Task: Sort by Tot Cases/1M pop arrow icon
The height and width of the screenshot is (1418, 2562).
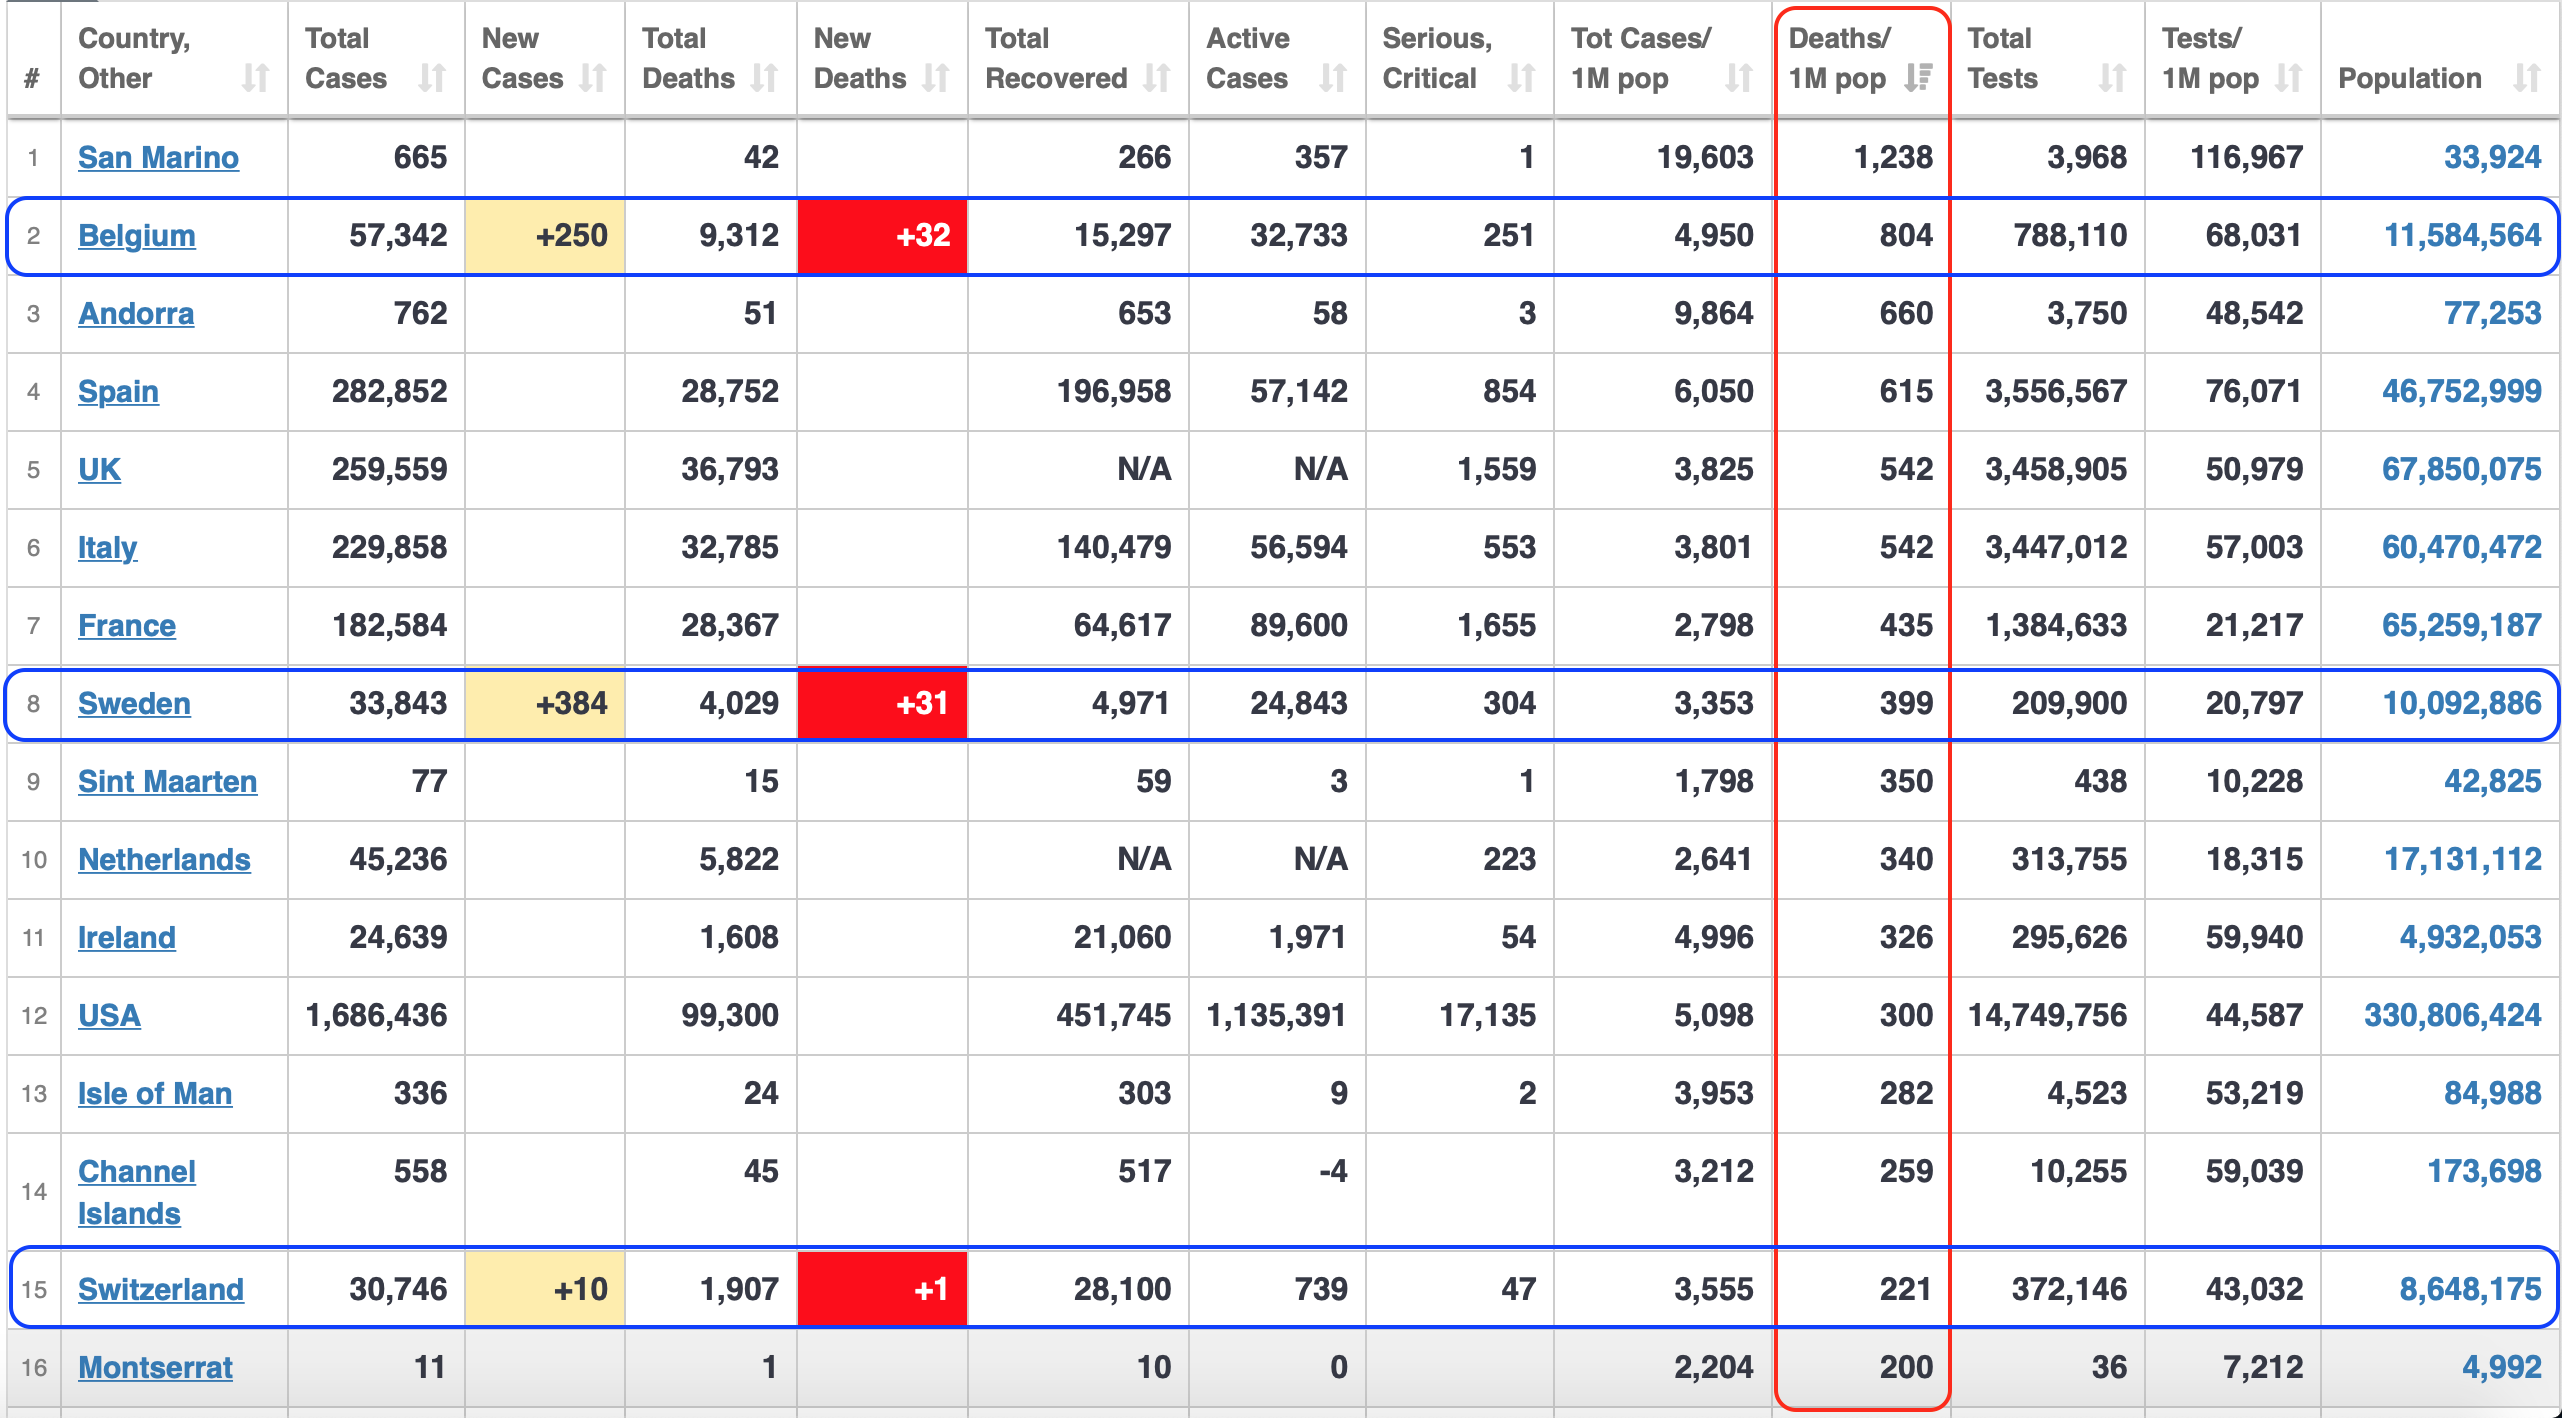Action: click(1740, 78)
